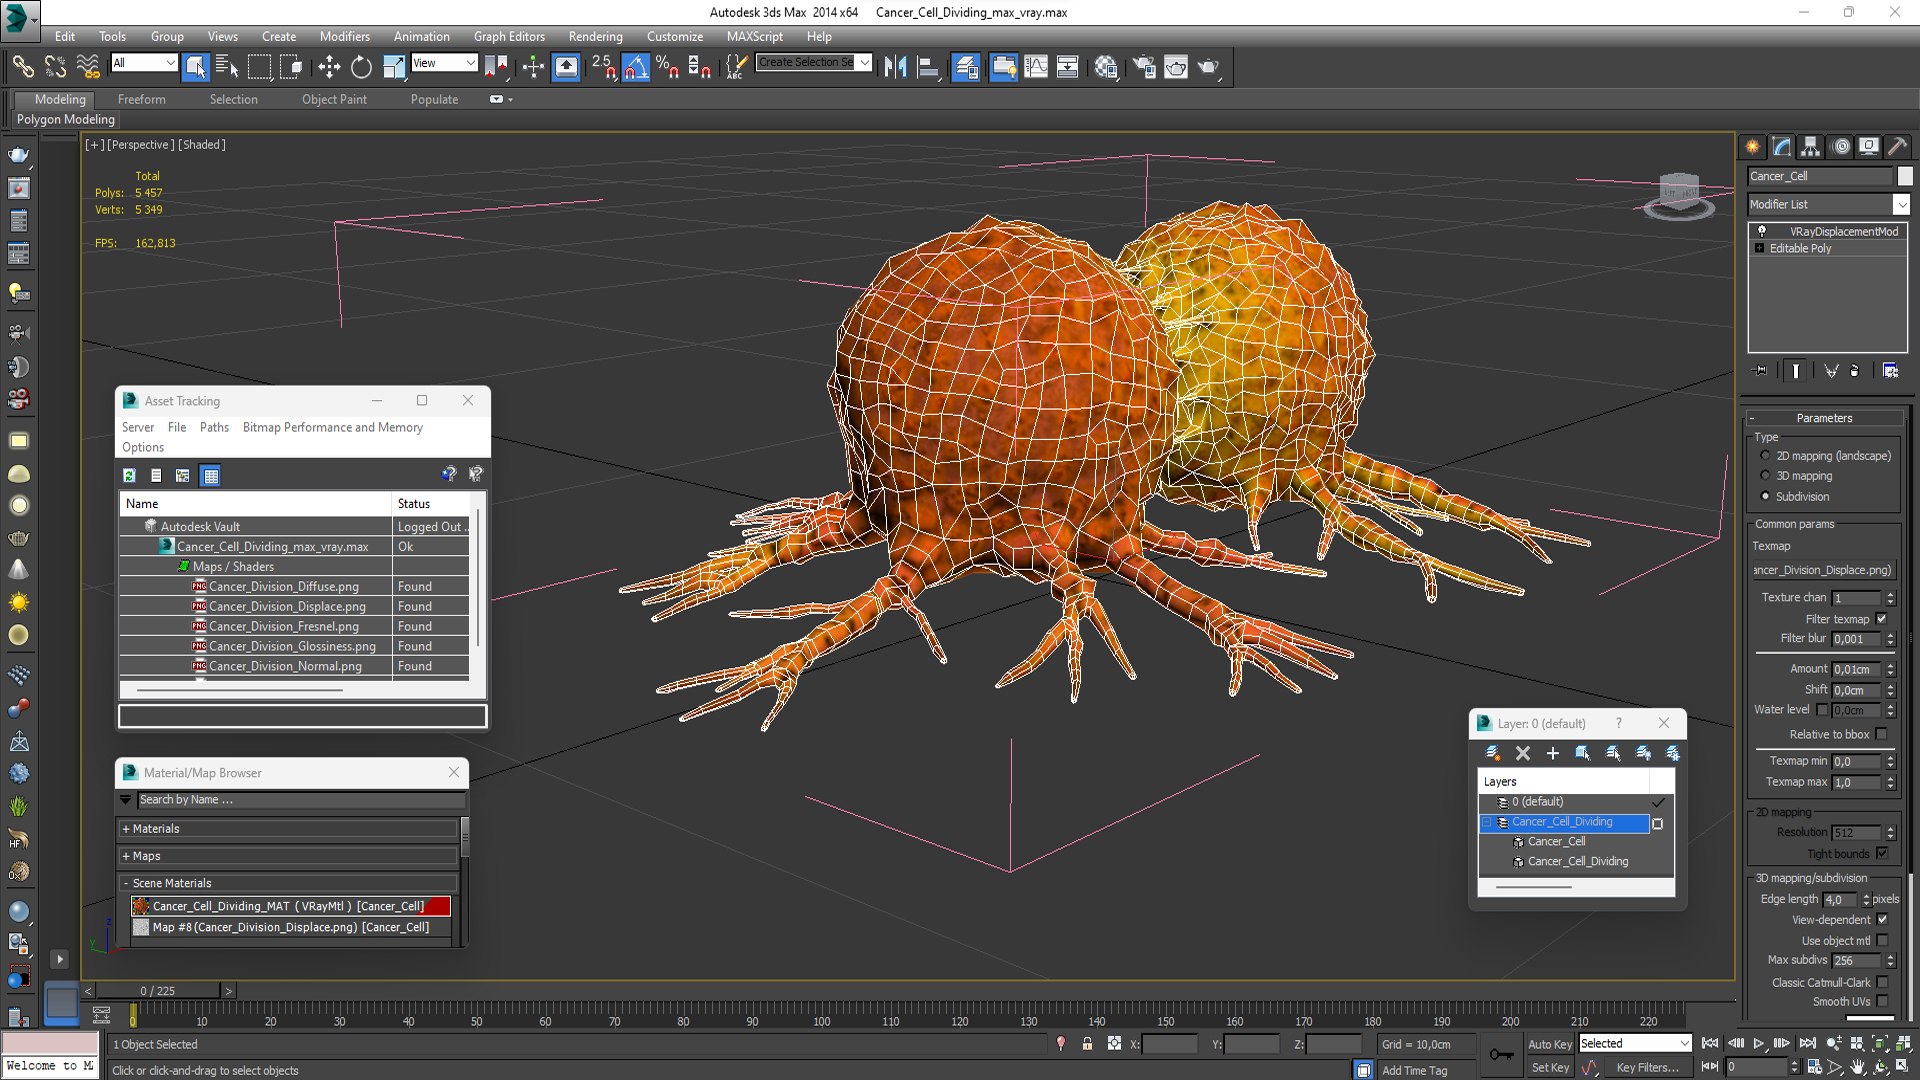Open the Create command panel tab
Viewport: 1920px width, 1080px height.
coord(1753,147)
